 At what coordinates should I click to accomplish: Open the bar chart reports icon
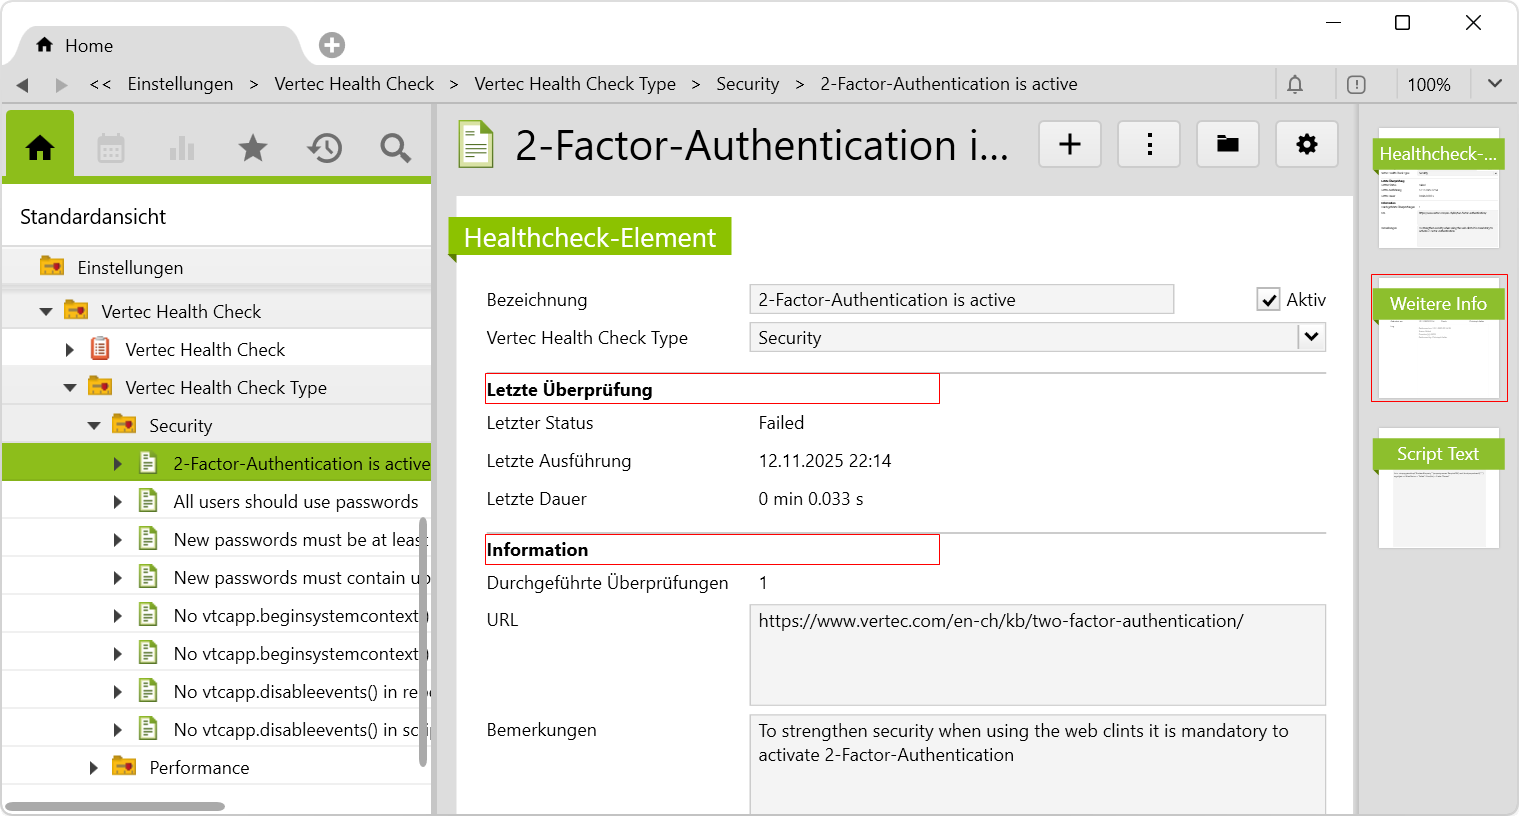point(182,149)
